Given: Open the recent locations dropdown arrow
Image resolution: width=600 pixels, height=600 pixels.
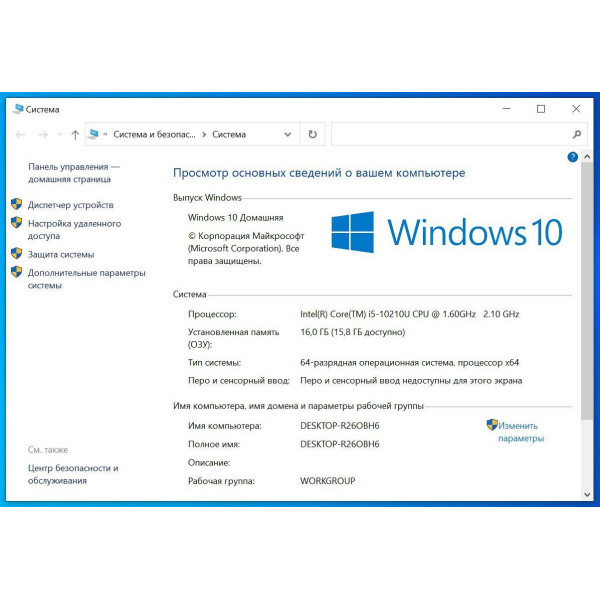Looking at the screenshot, I should [60, 135].
